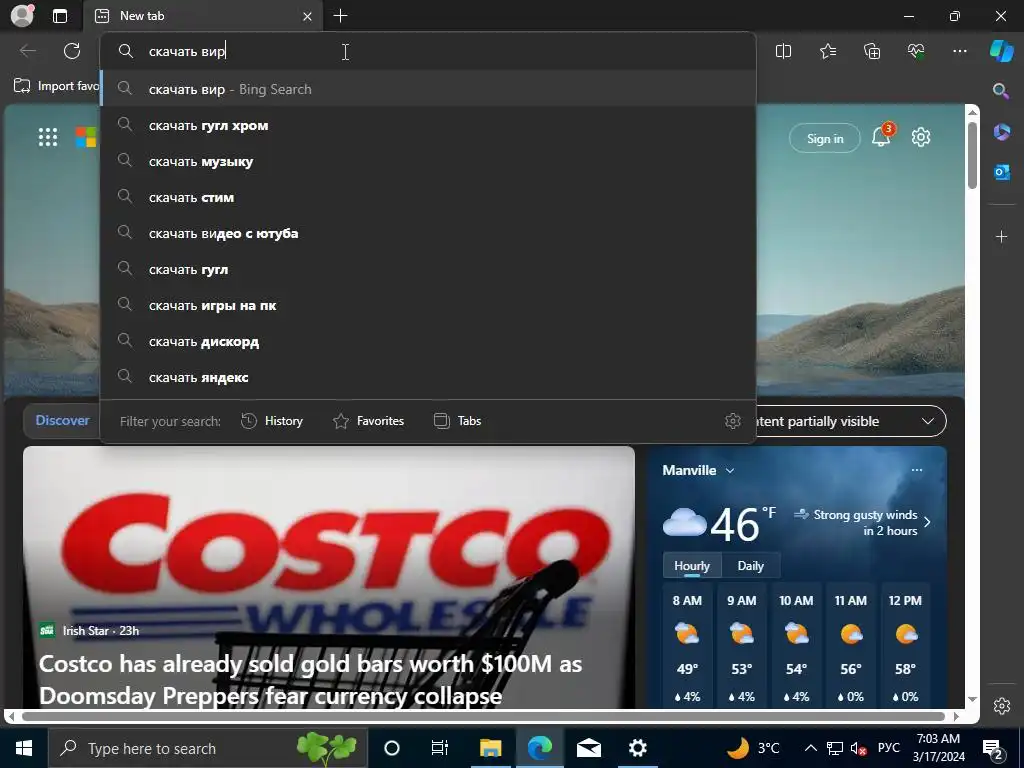
Task: Open the Windows Start menu
Action: tap(24, 748)
